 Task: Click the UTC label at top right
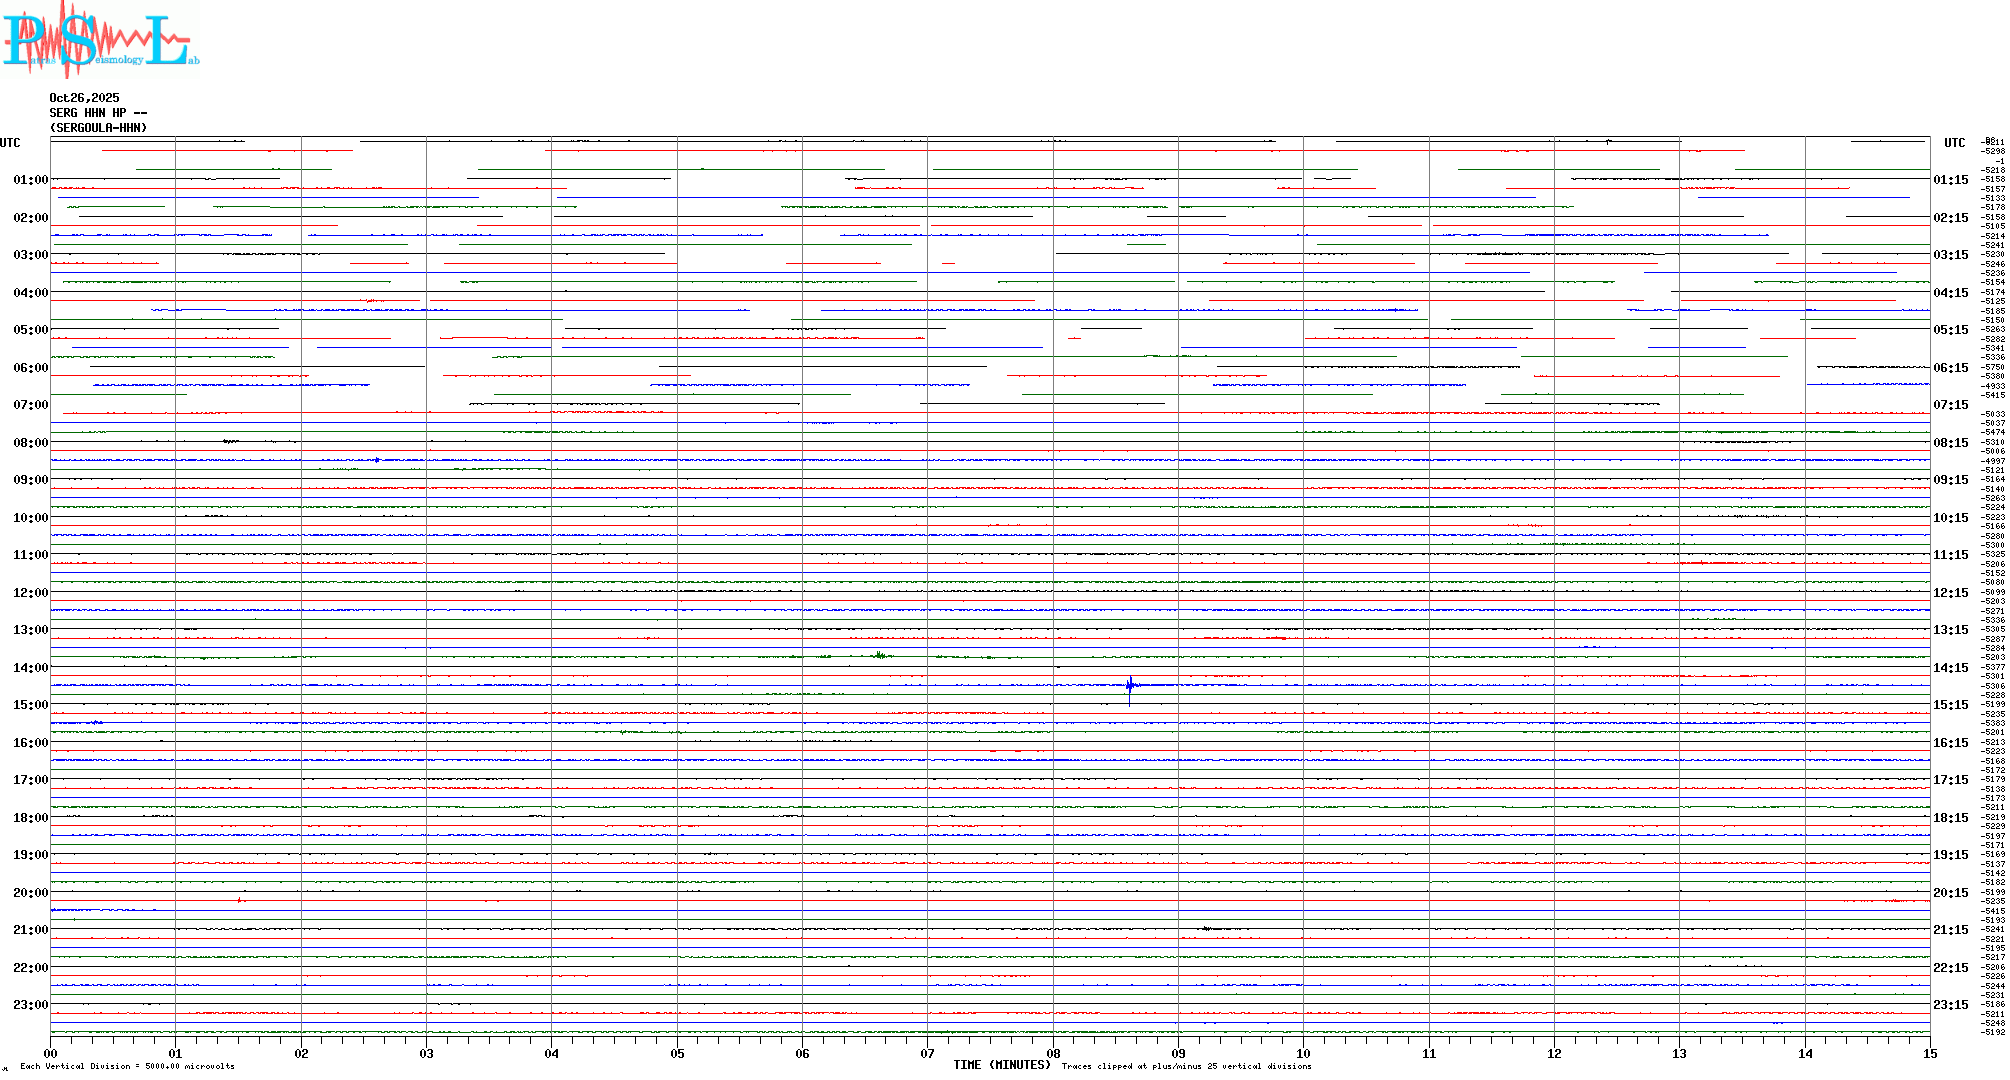click(1954, 143)
